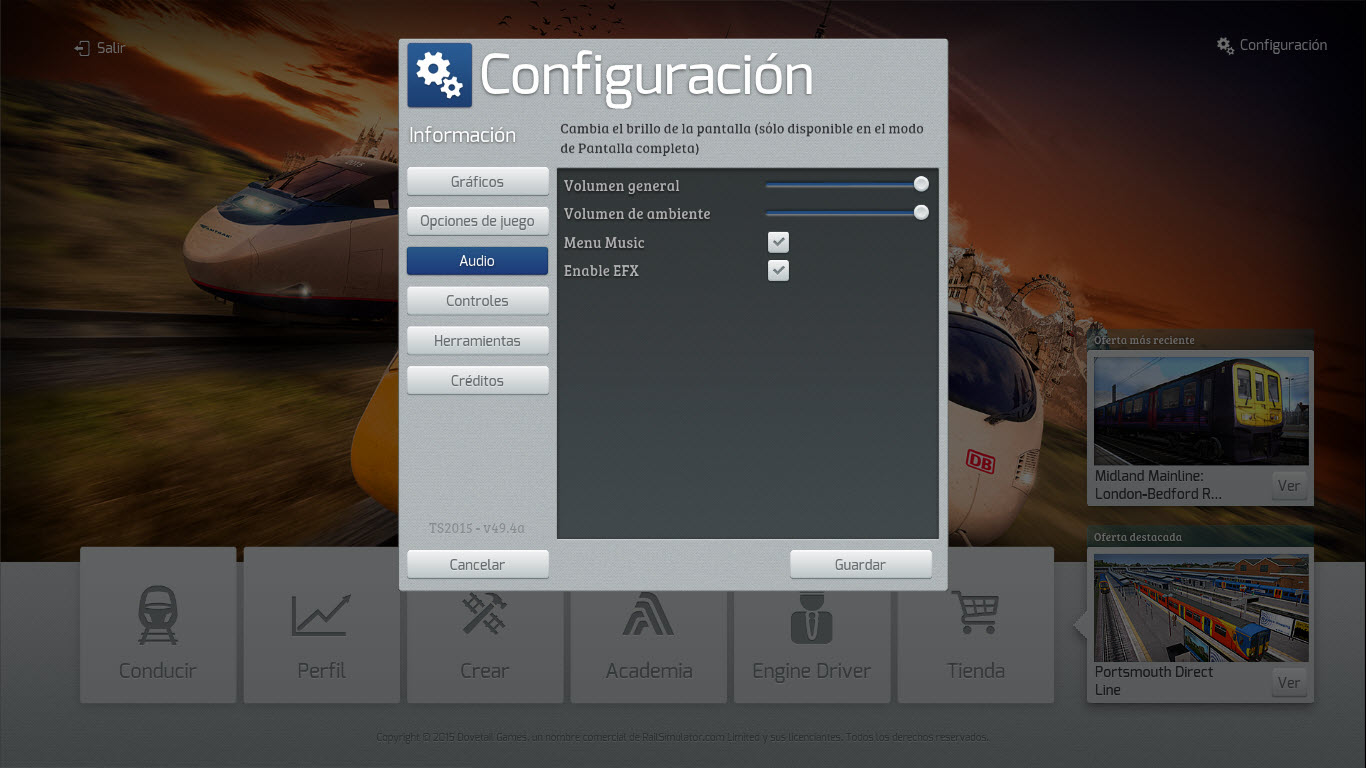Switch to the Gráficos settings section
The image size is (1366, 768).
(x=478, y=181)
